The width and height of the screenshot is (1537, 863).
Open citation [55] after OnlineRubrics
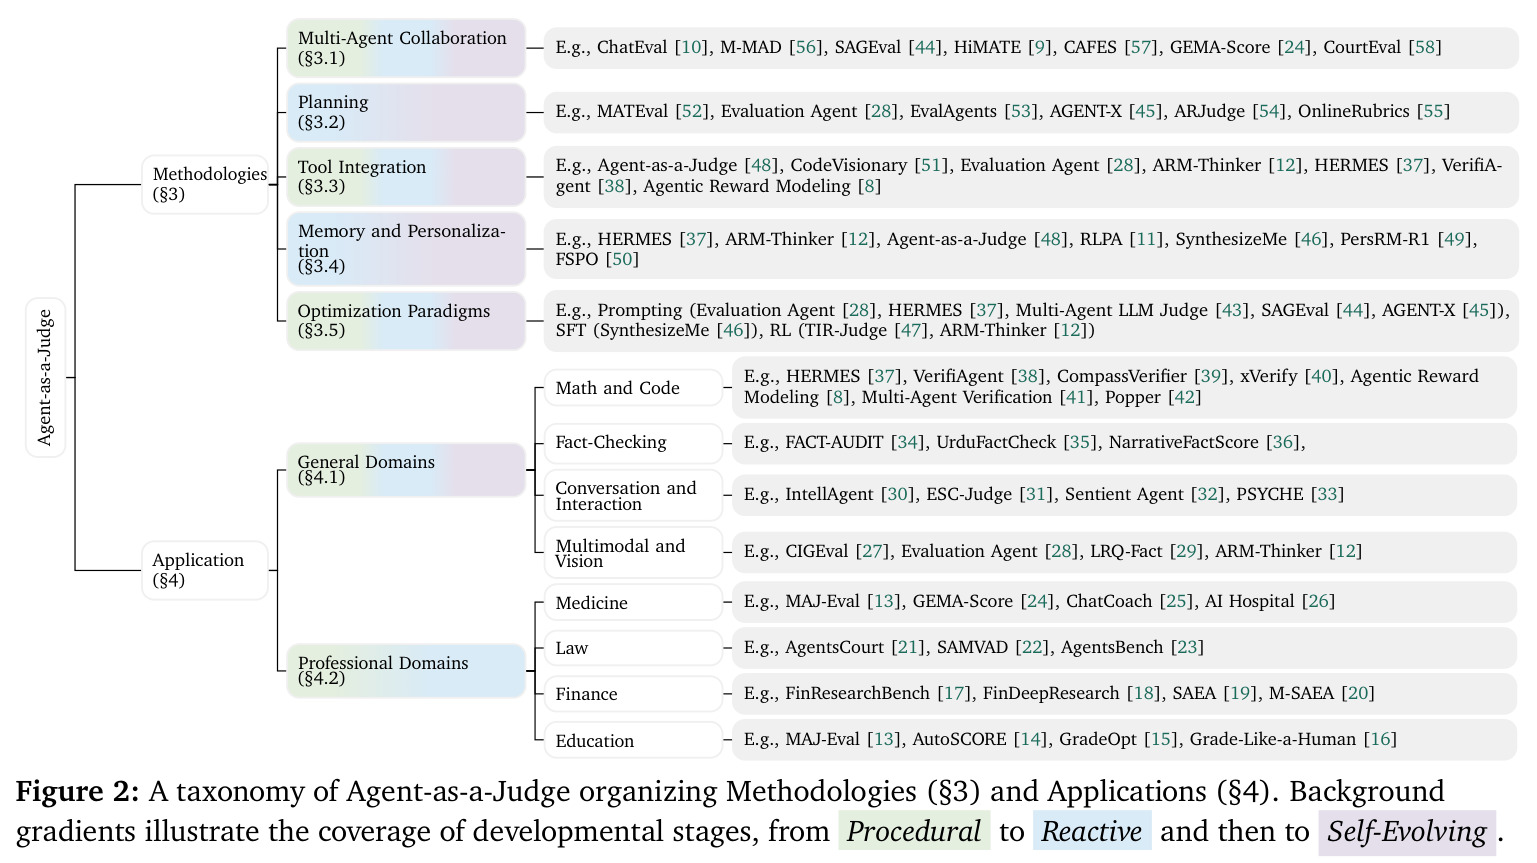1433,111
